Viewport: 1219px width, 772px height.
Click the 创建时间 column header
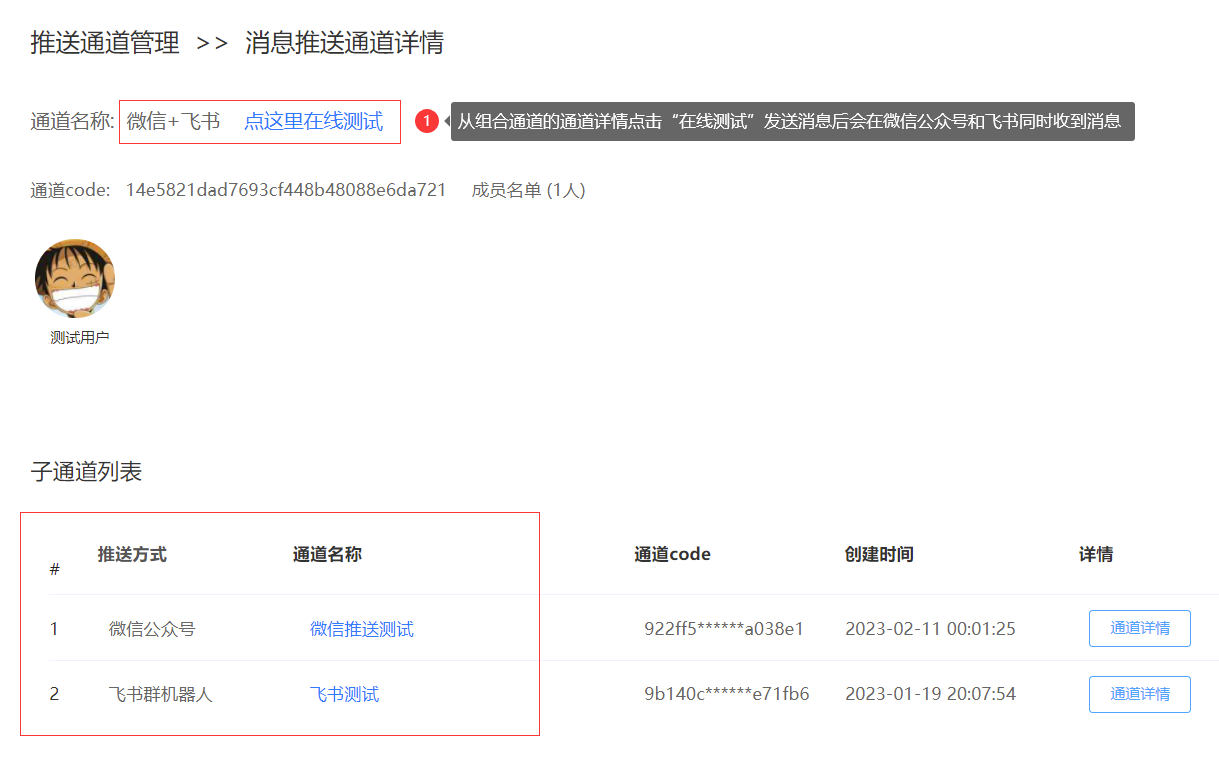pos(879,554)
